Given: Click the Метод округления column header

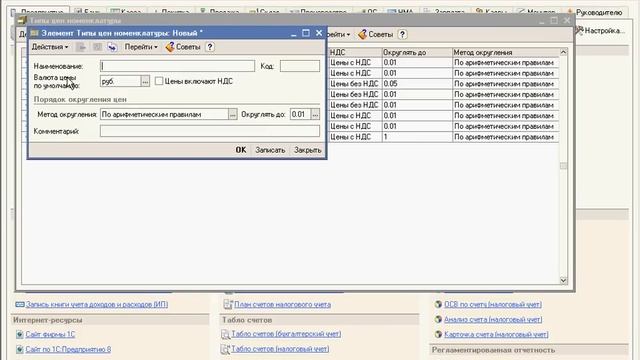Looking at the screenshot, I should click(x=505, y=52).
